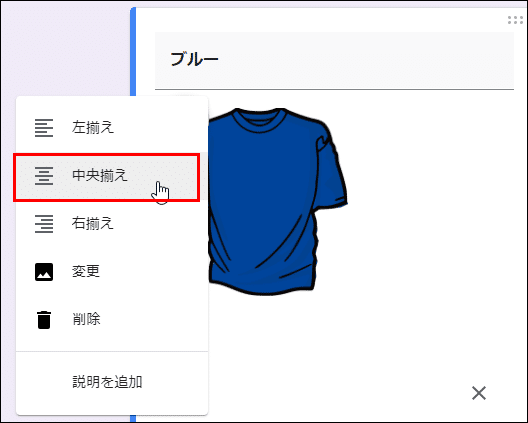
Task: Select the blue T-shirt image
Action: pos(277,202)
